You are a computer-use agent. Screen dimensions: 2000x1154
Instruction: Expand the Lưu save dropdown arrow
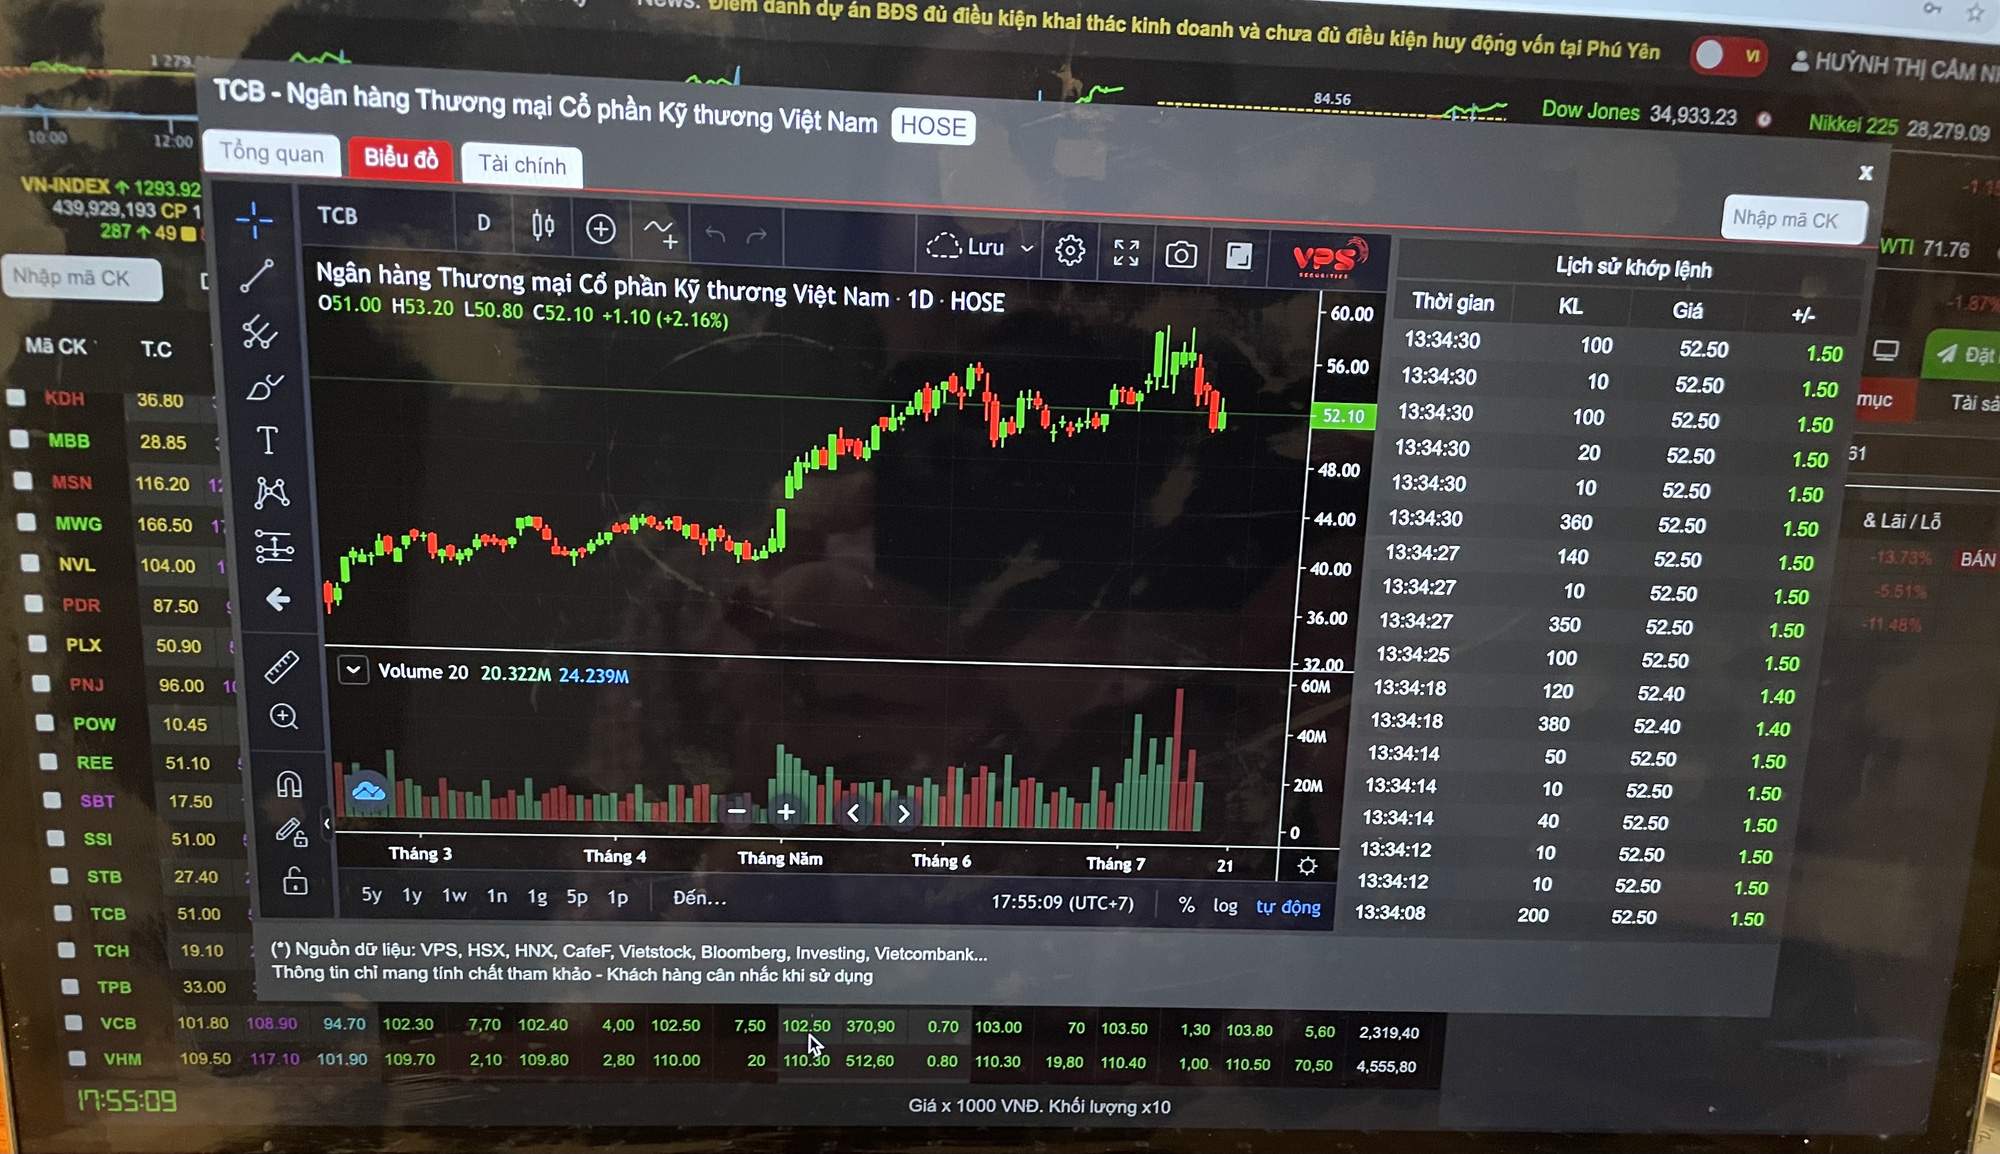point(1027,248)
